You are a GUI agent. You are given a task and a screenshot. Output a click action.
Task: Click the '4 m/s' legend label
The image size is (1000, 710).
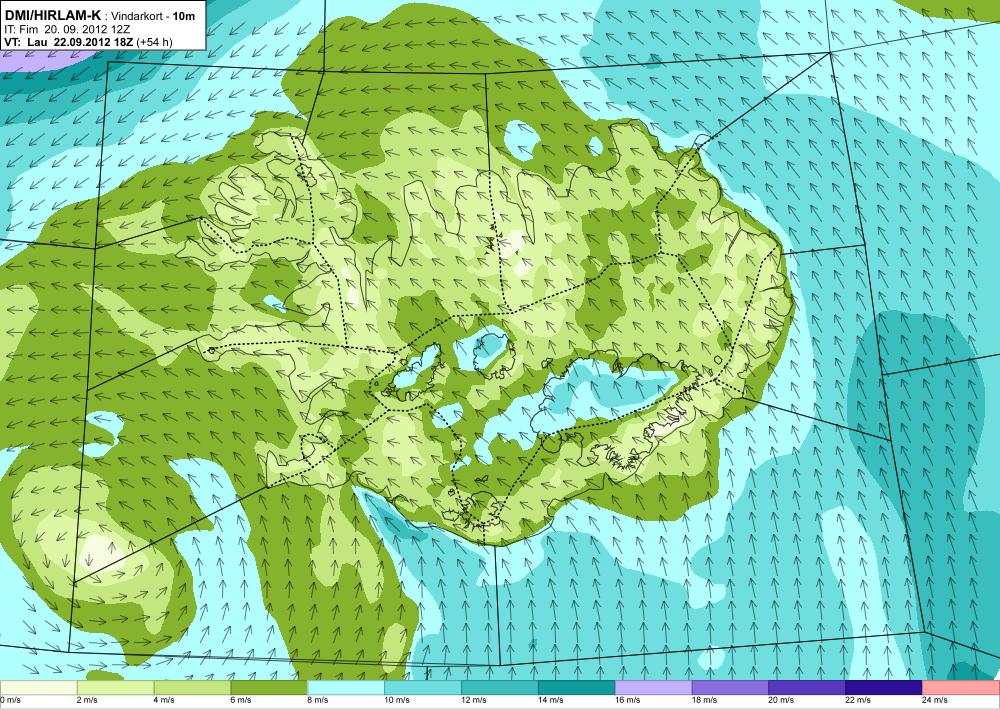pyautogui.click(x=164, y=700)
